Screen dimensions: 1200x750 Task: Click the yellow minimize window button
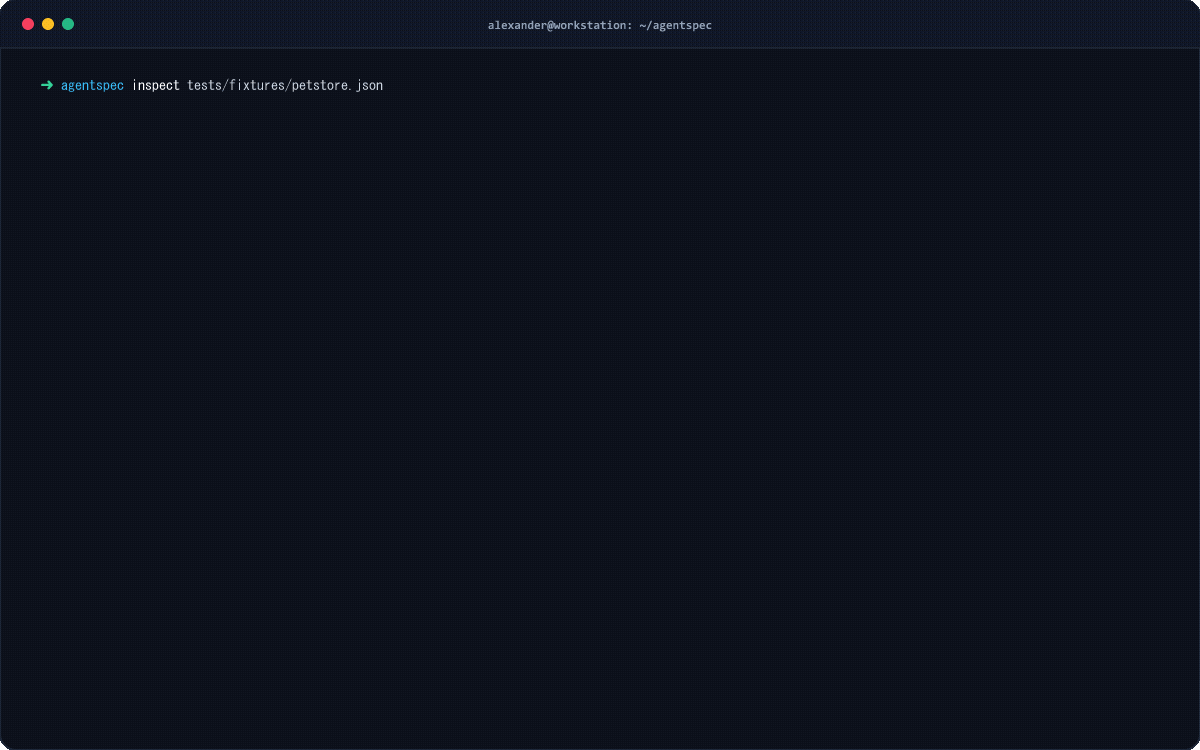click(x=48, y=24)
